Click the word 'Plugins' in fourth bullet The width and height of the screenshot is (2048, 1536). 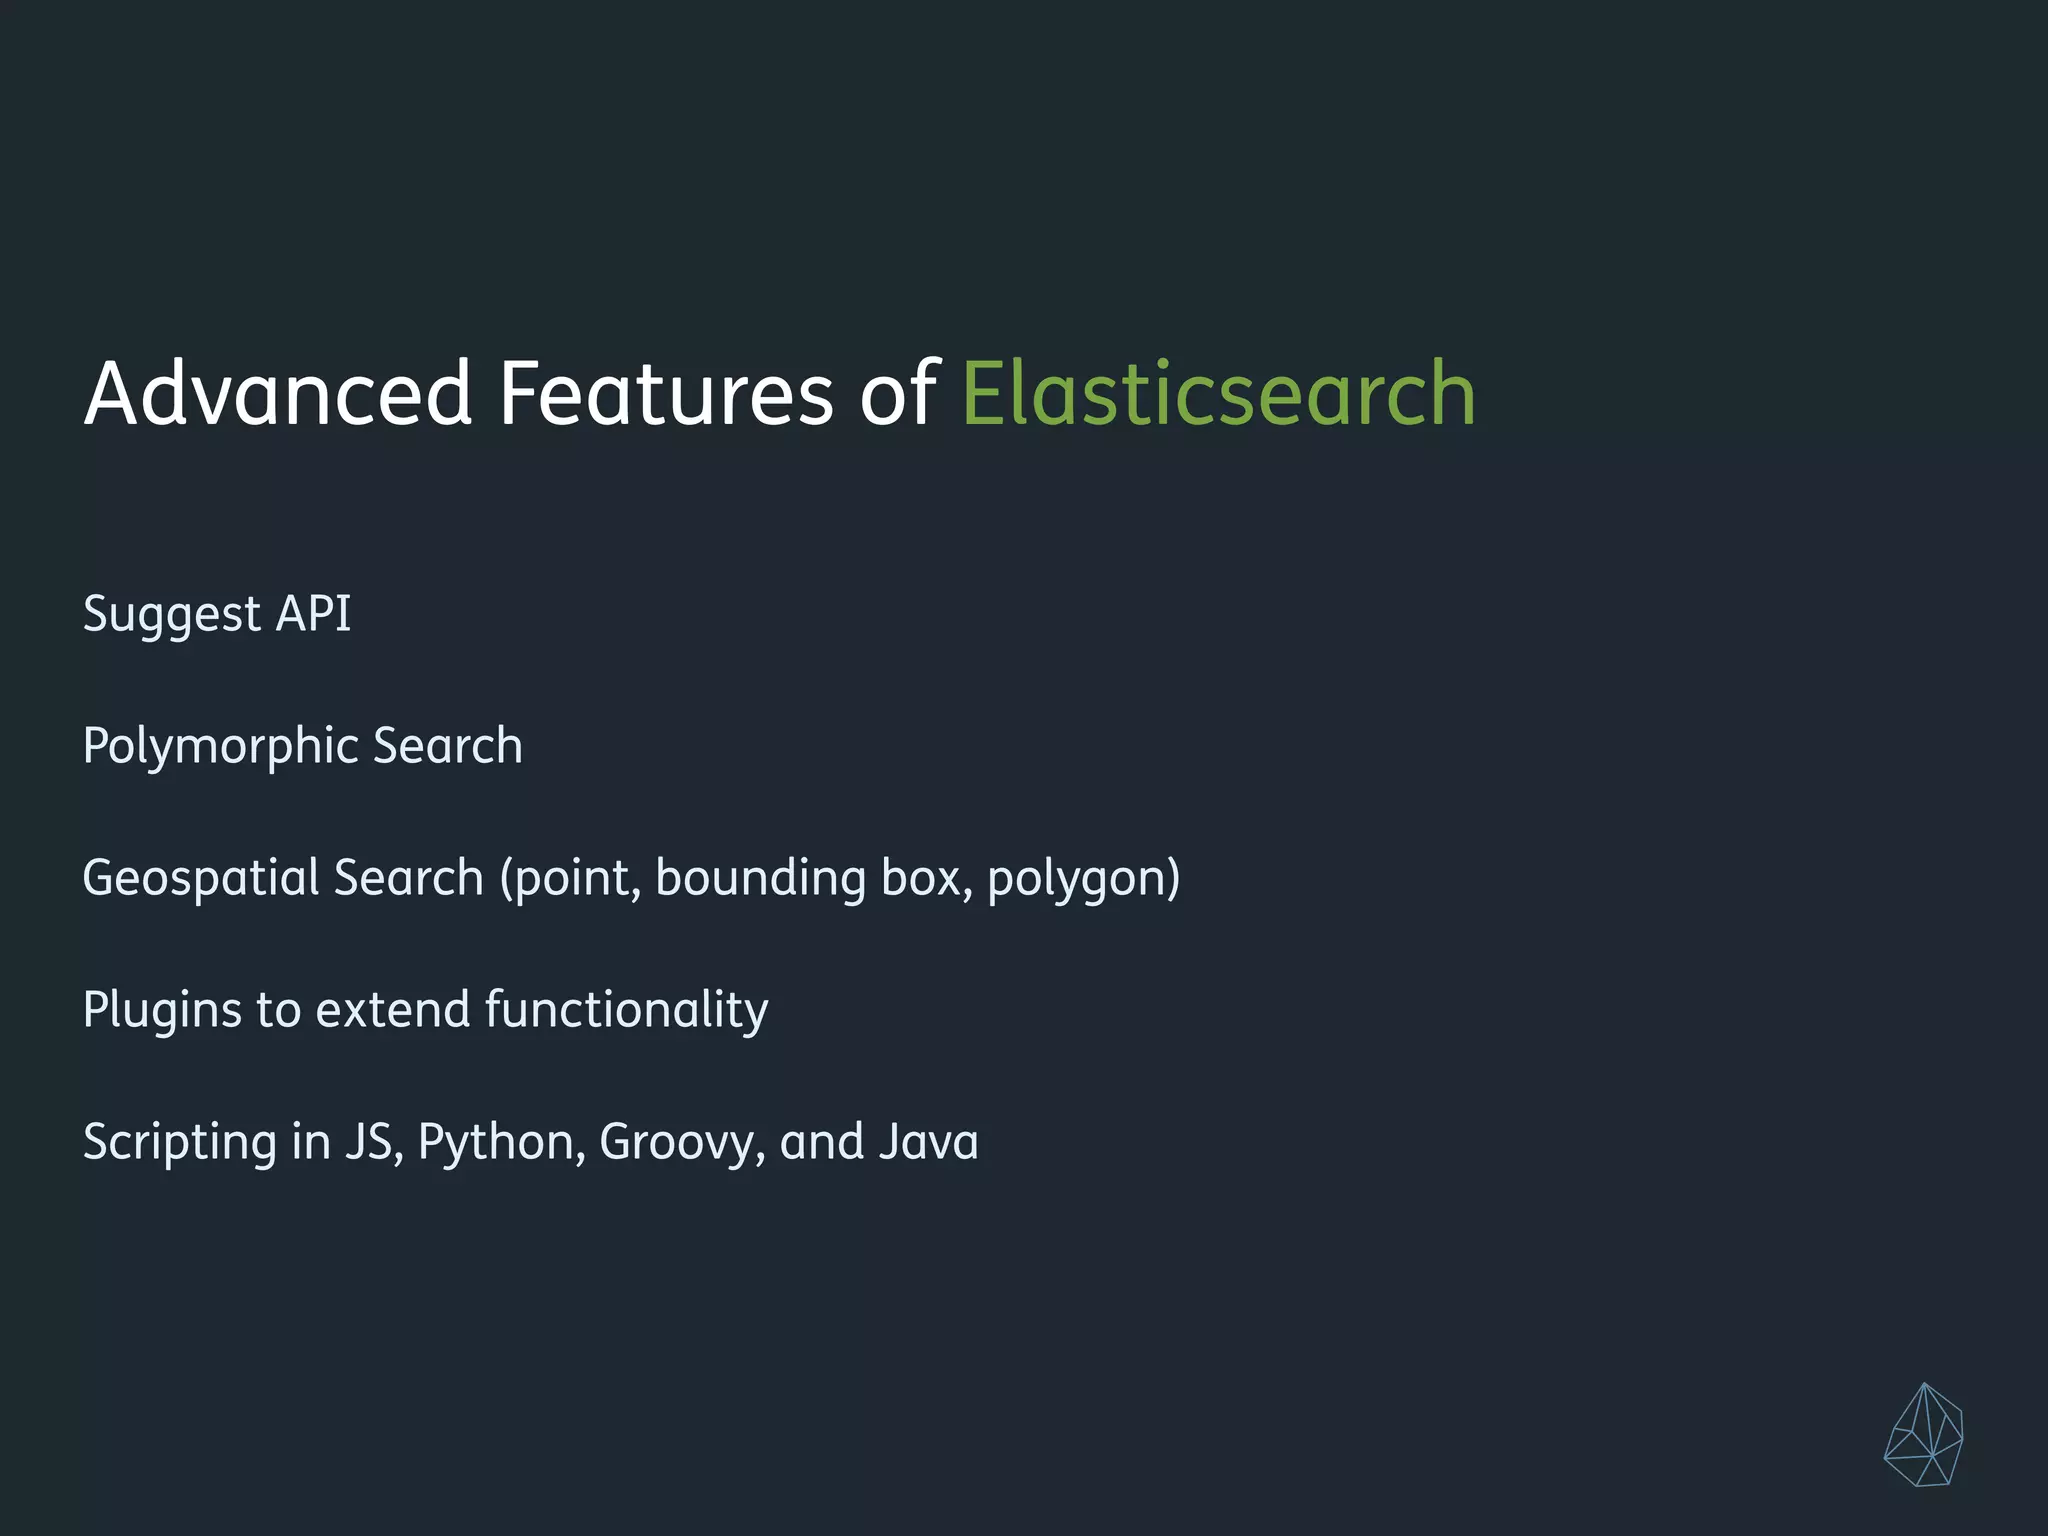[162, 1010]
